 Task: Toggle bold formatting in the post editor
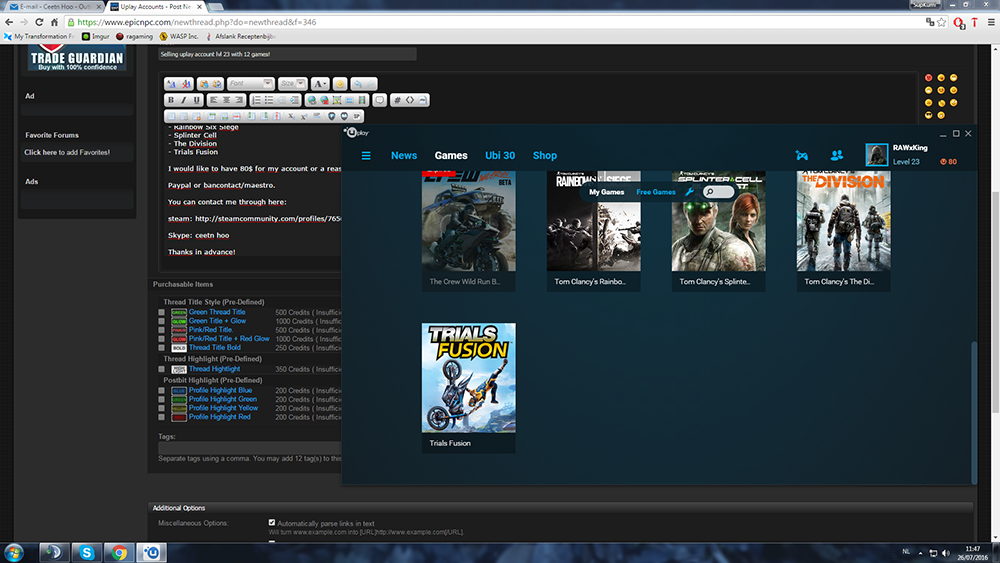point(171,100)
